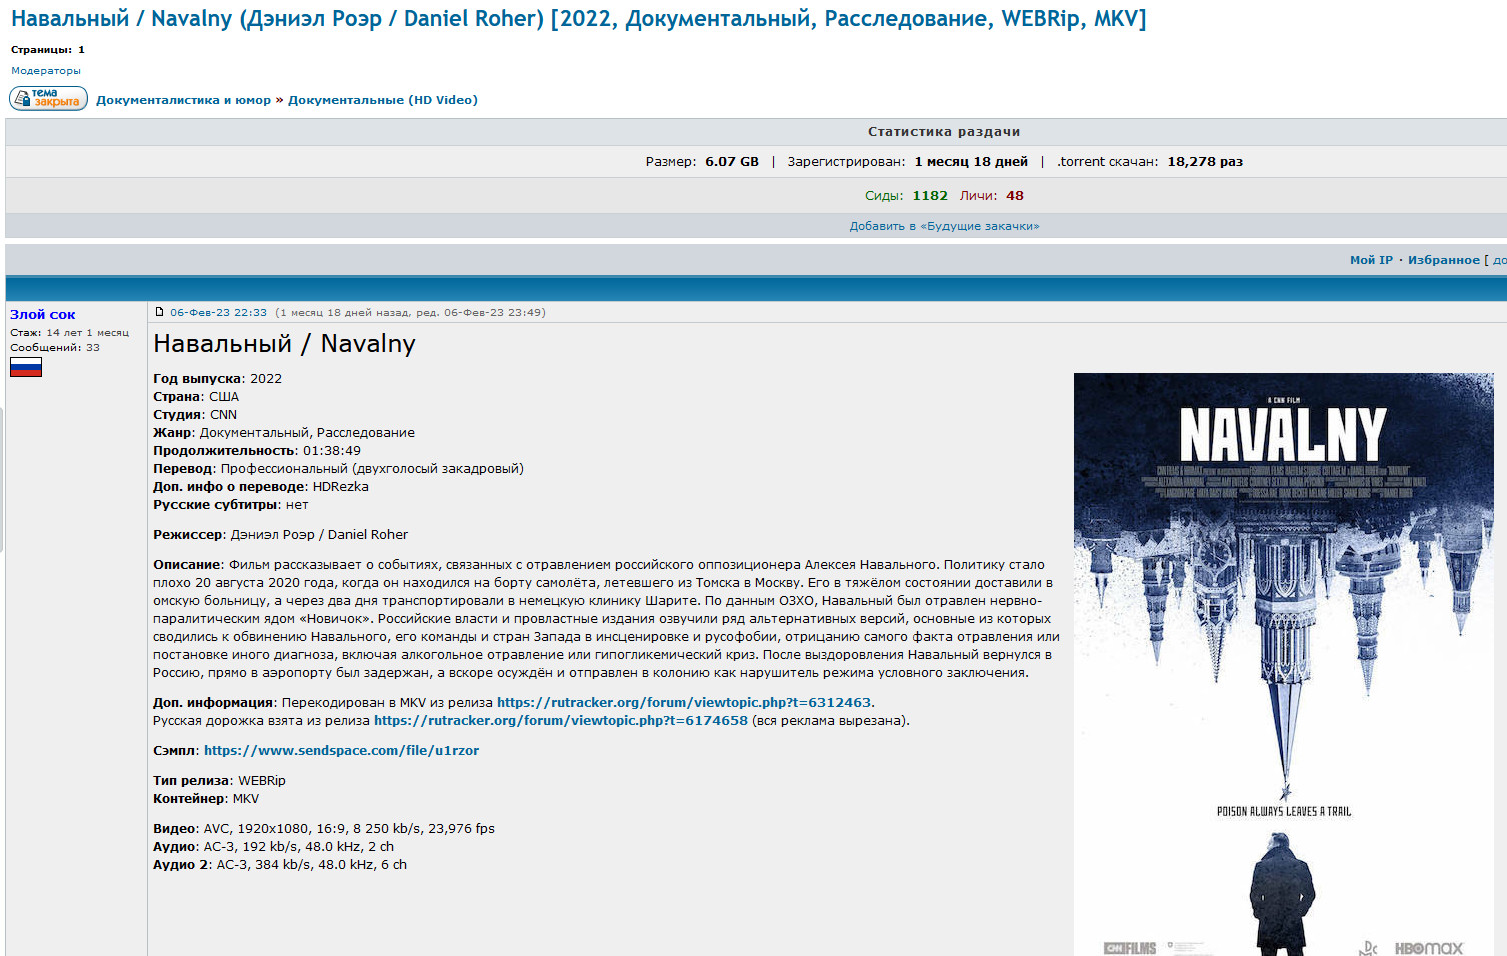Open Избранное from the blue bar
1507x956 pixels.
[x=1443, y=260]
